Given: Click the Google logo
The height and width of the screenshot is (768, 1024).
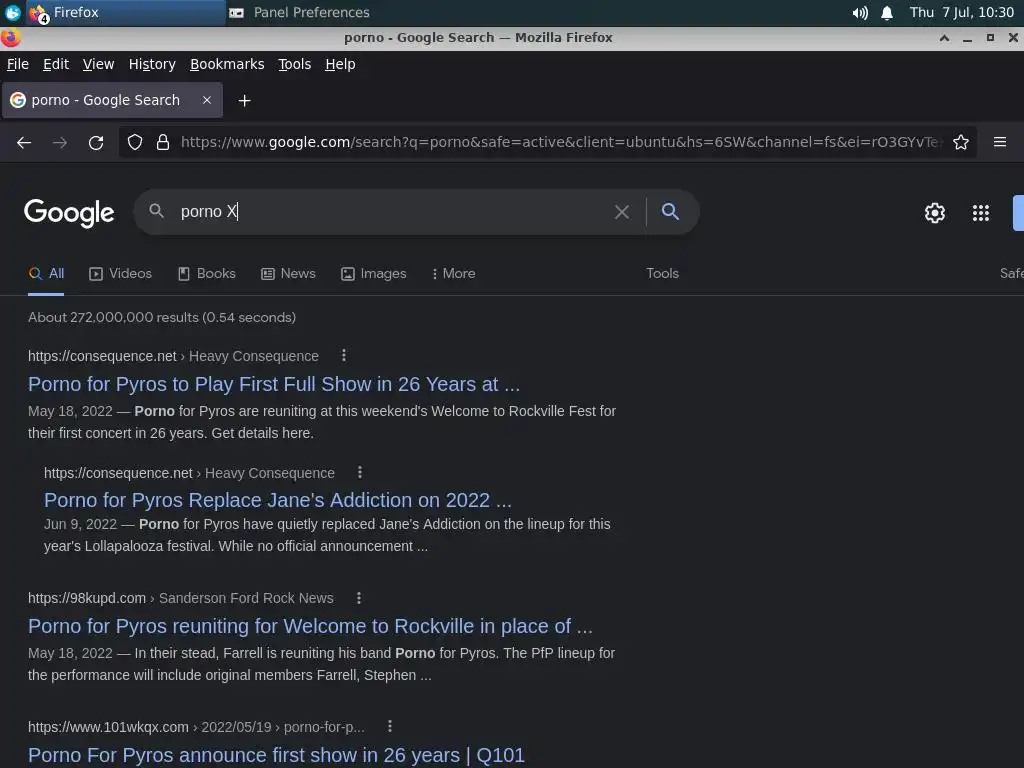Looking at the screenshot, I should pyautogui.click(x=69, y=213).
